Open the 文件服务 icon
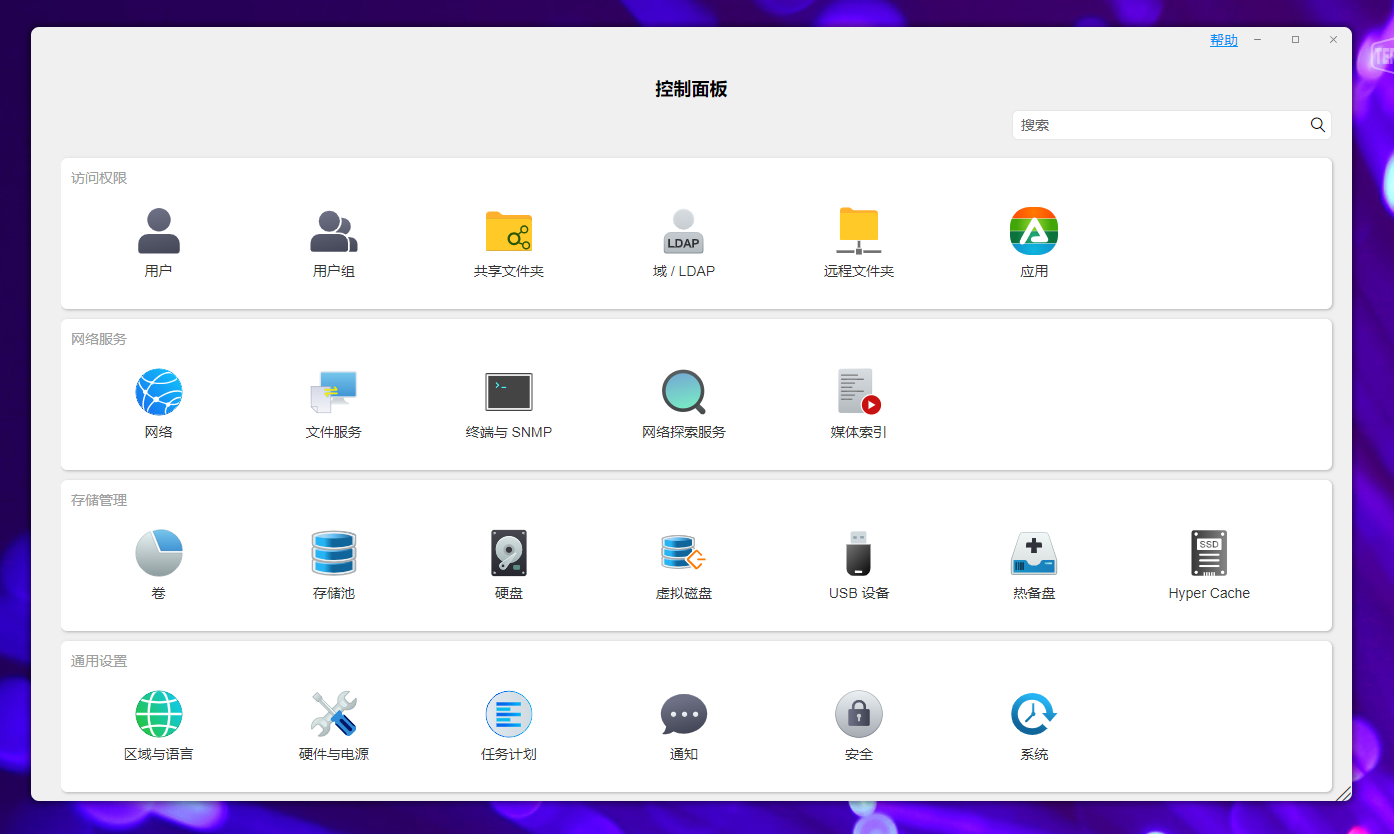Viewport: 1394px width, 834px height. [x=334, y=392]
